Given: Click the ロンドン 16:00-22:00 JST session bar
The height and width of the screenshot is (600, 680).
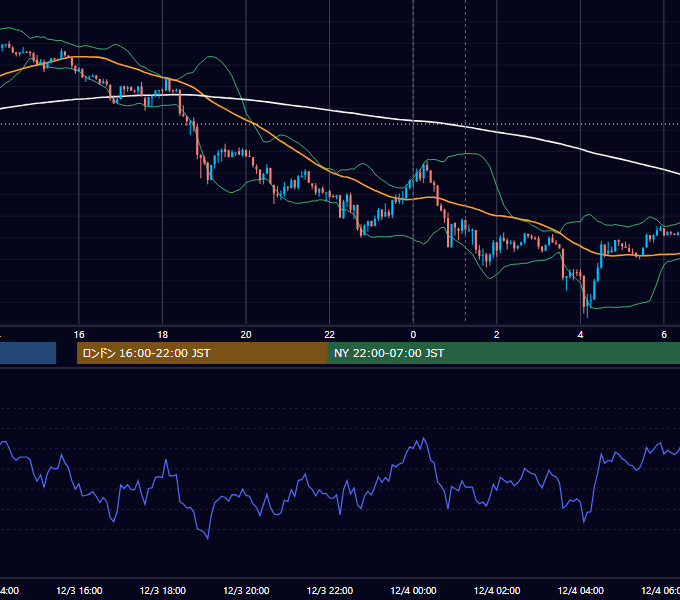Looking at the screenshot, I should tap(202, 353).
